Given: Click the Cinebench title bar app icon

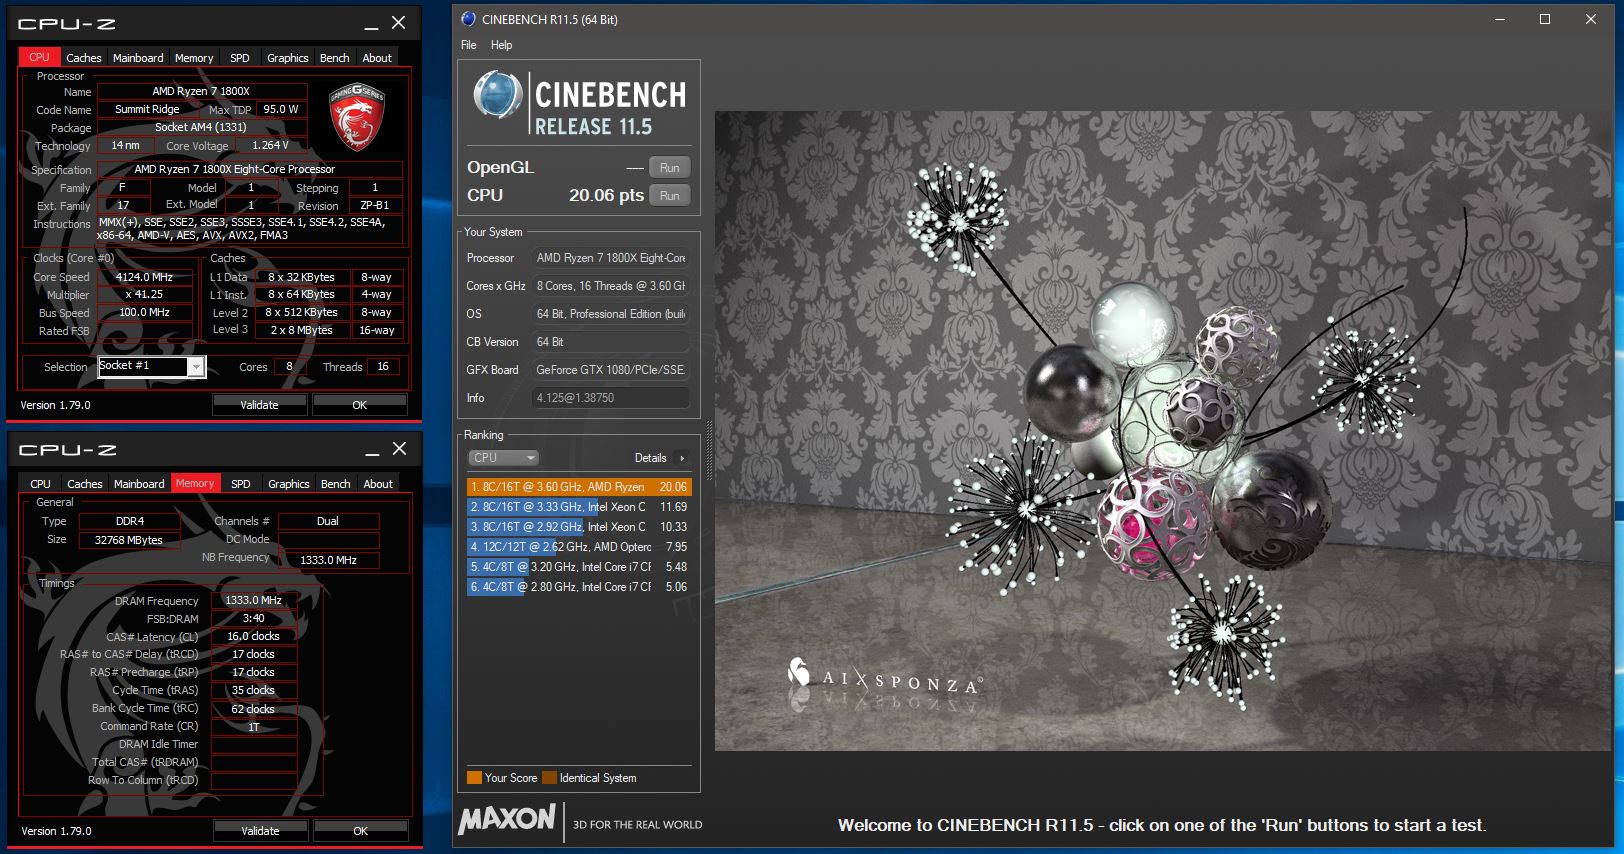Looking at the screenshot, I should coord(468,19).
